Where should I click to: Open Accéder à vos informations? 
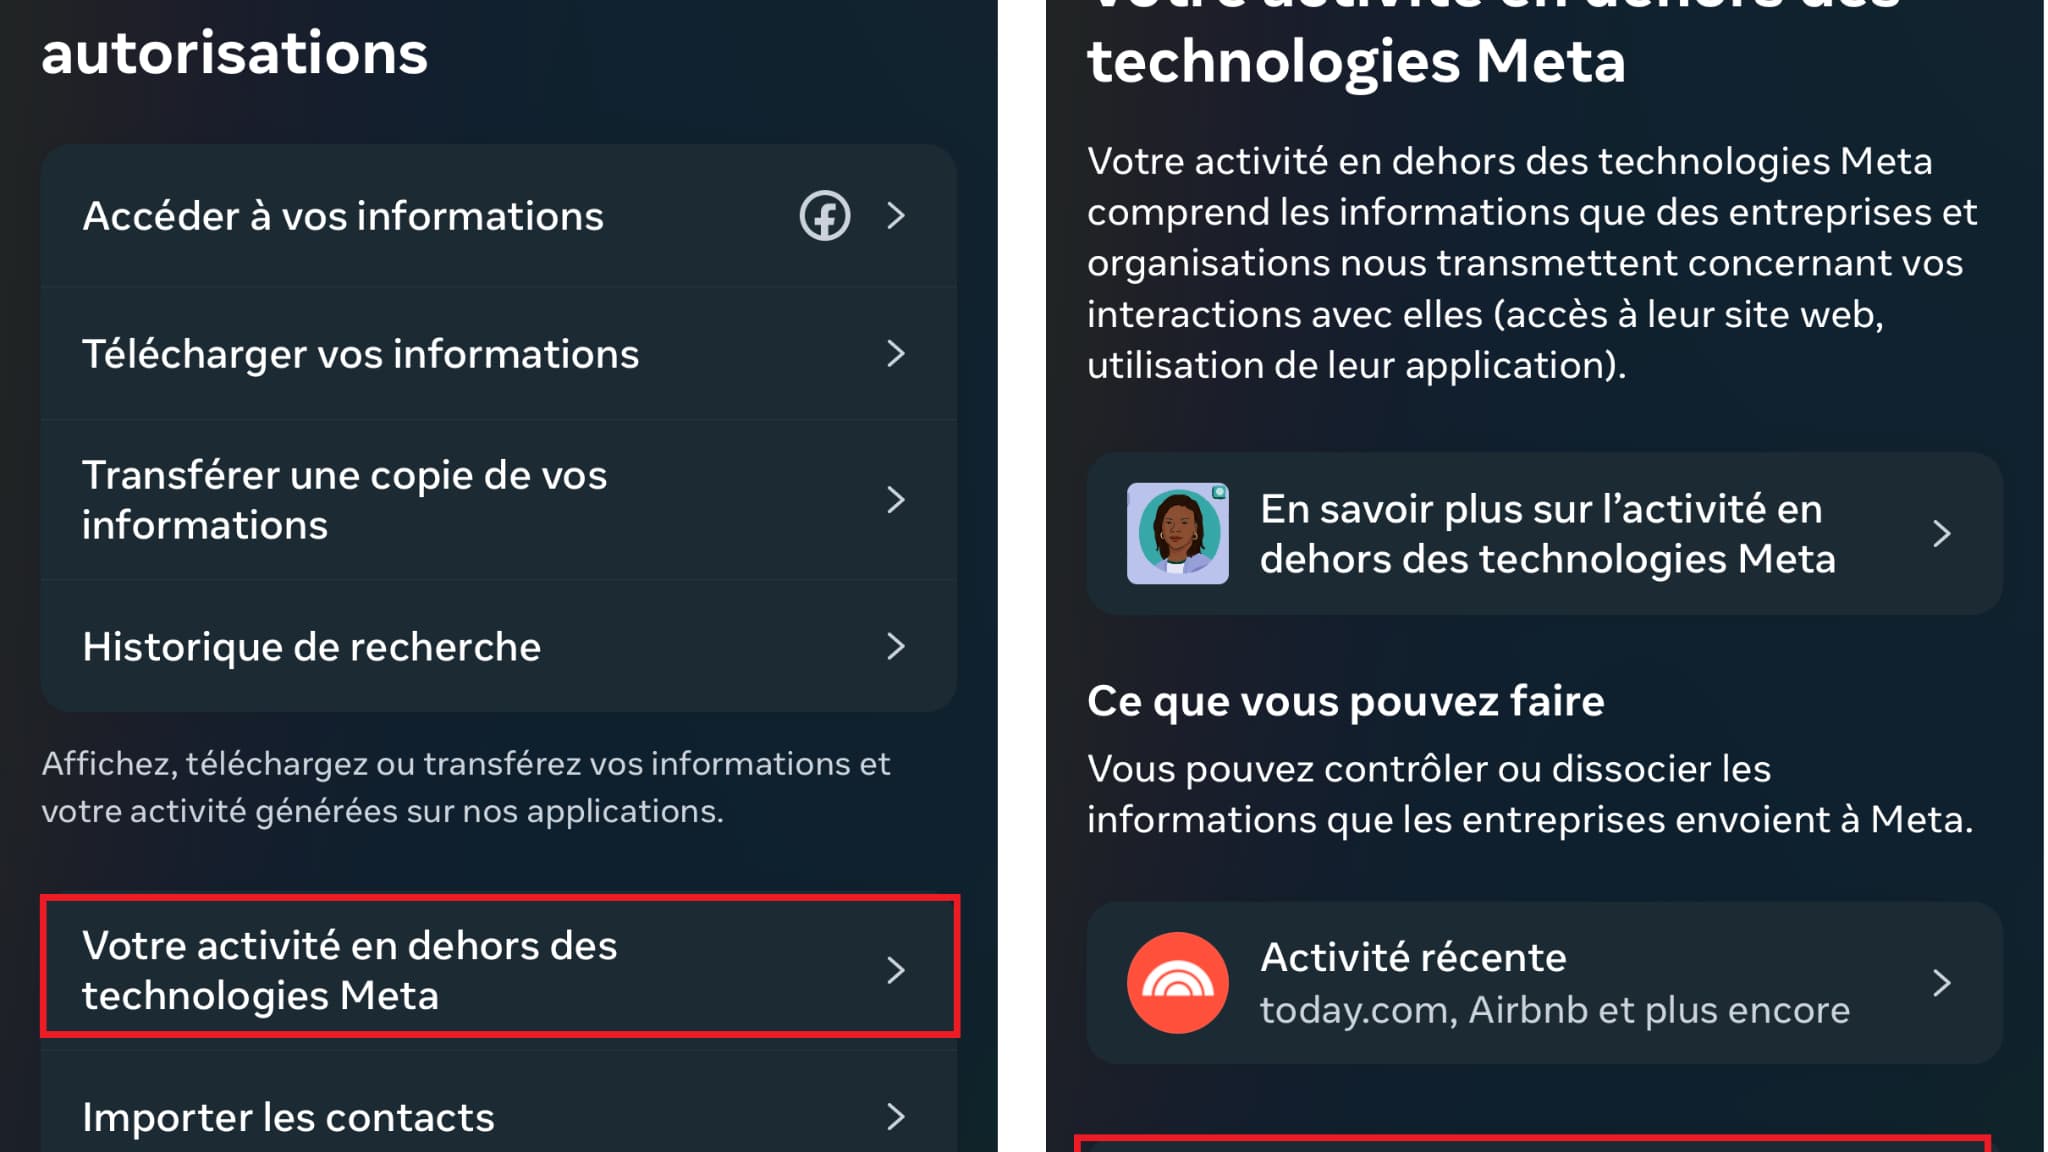[x=499, y=216]
